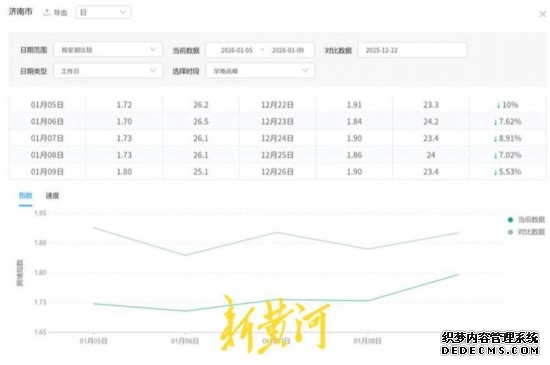
Task: Click the 01月08日 x-axis label below the chart
Action: point(368,341)
